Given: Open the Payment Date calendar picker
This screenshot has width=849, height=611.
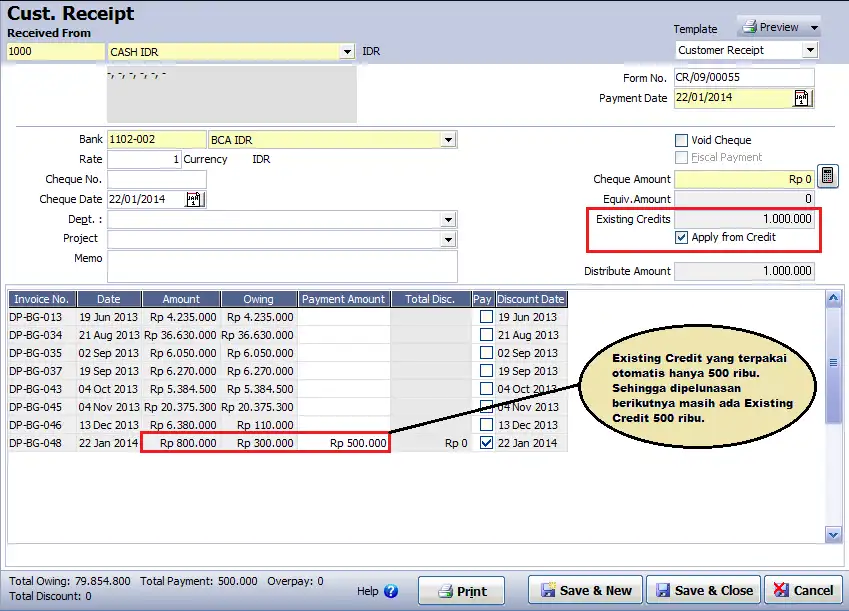Looking at the screenshot, I should pos(802,98).
